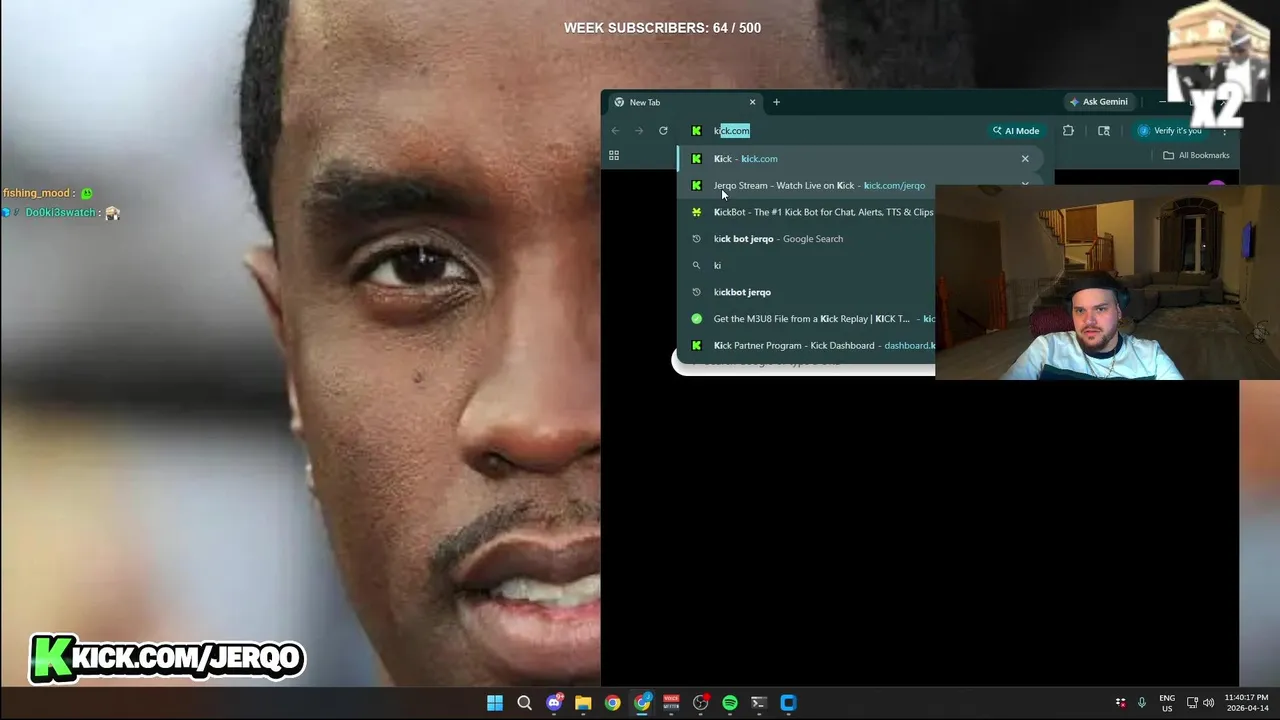Switch to AI Mode in the address bar
The height and width of the screenshot is (720, 1280).
click(x=1016, y=131)
